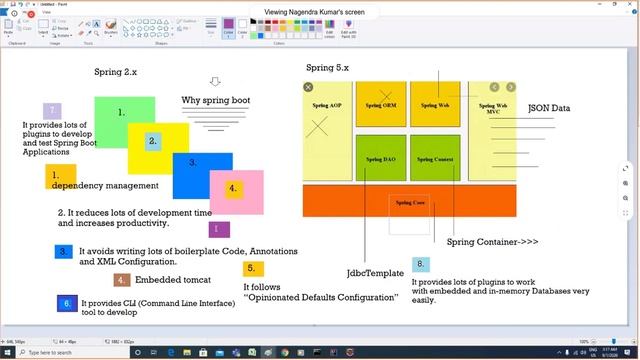Image resolution: width=640 pixels, height=360 pixels.
Task: Click the "Spring Container->>>" label
Action: 492,242
